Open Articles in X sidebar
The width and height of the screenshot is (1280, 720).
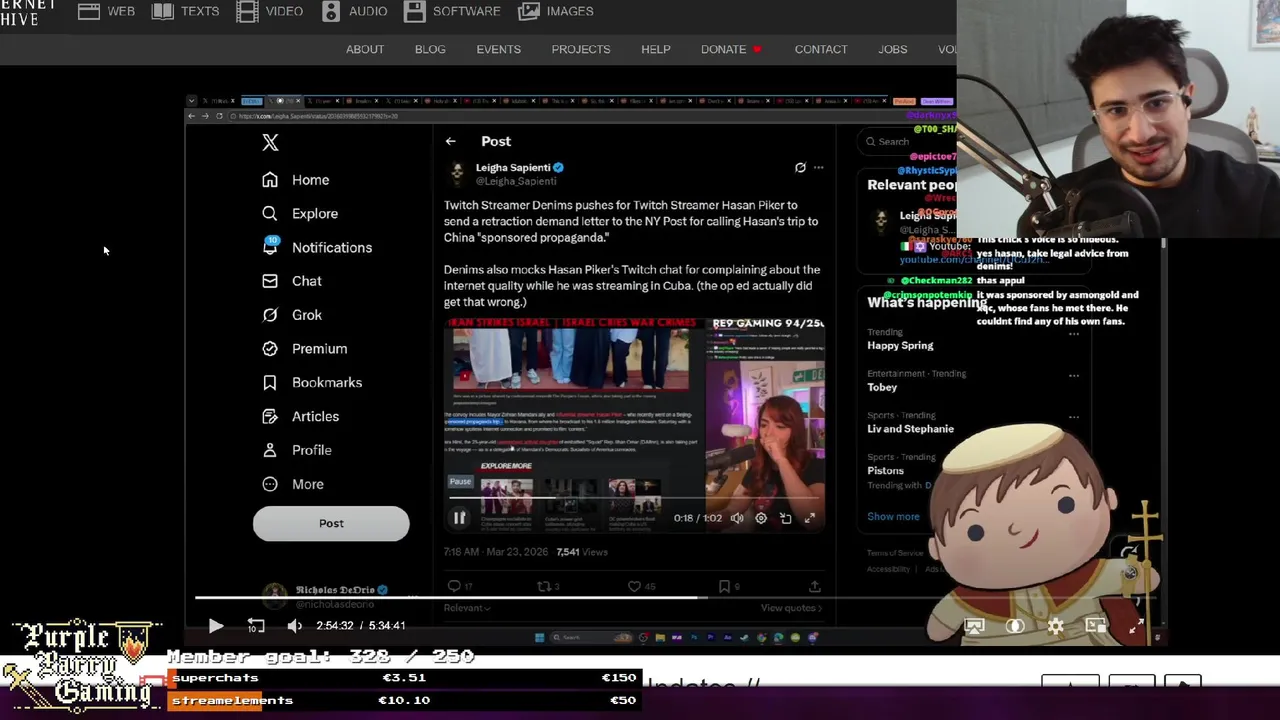(300, 417)
